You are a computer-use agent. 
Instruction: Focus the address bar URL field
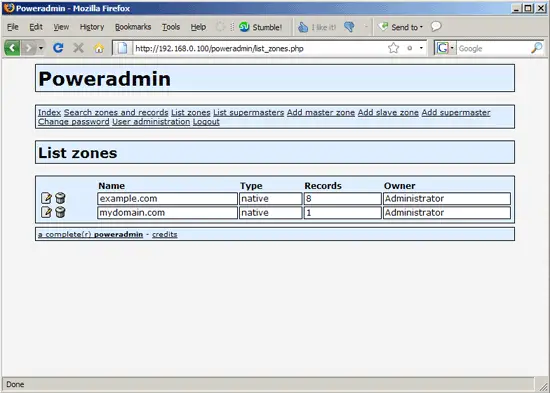(260, 48)
